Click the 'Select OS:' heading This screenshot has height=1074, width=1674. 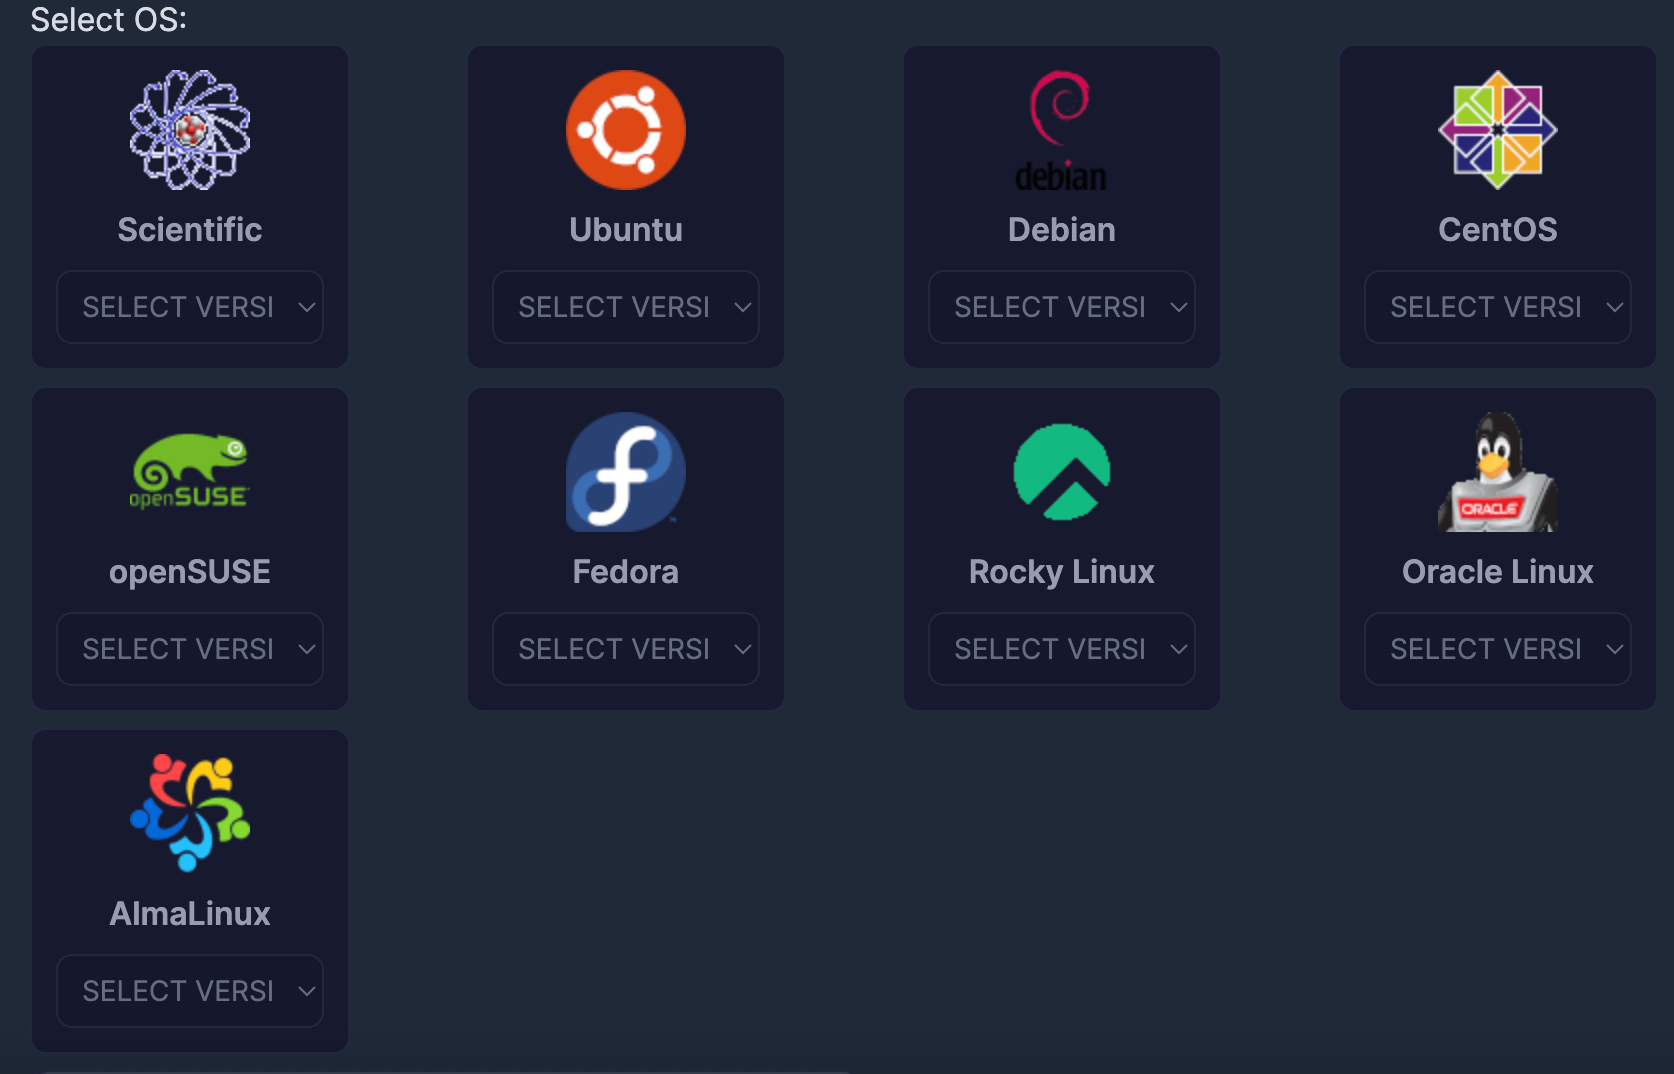coord(109,19)
